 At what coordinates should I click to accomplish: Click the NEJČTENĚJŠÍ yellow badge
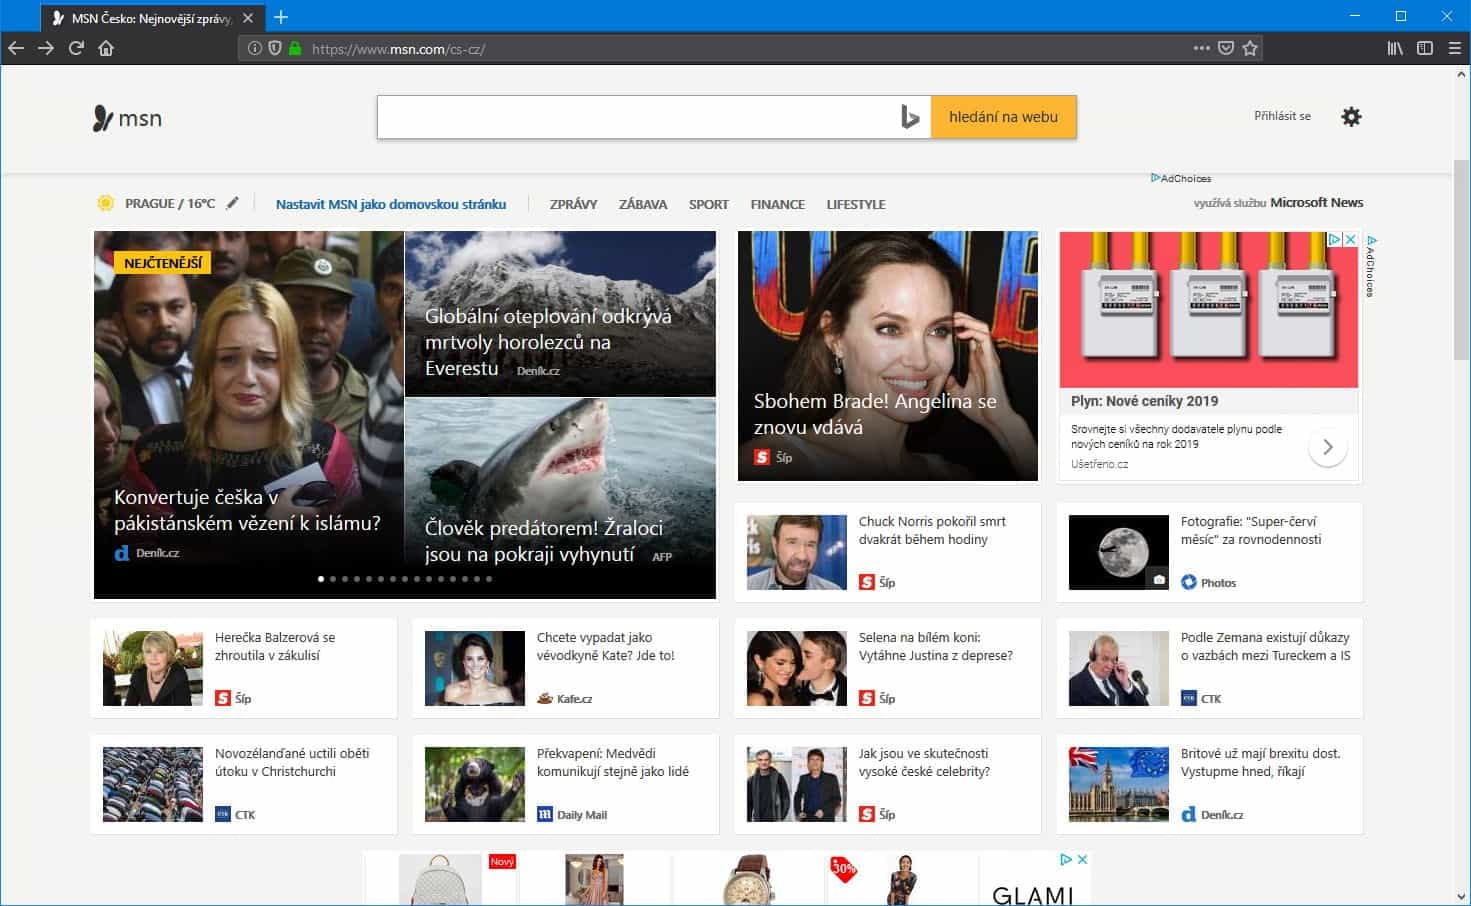(162, 263)
